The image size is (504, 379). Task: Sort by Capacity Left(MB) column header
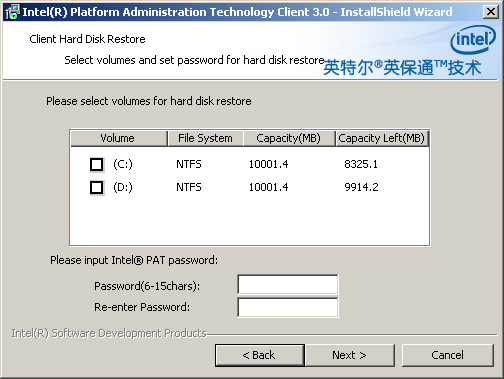click(x=382, y=138)
